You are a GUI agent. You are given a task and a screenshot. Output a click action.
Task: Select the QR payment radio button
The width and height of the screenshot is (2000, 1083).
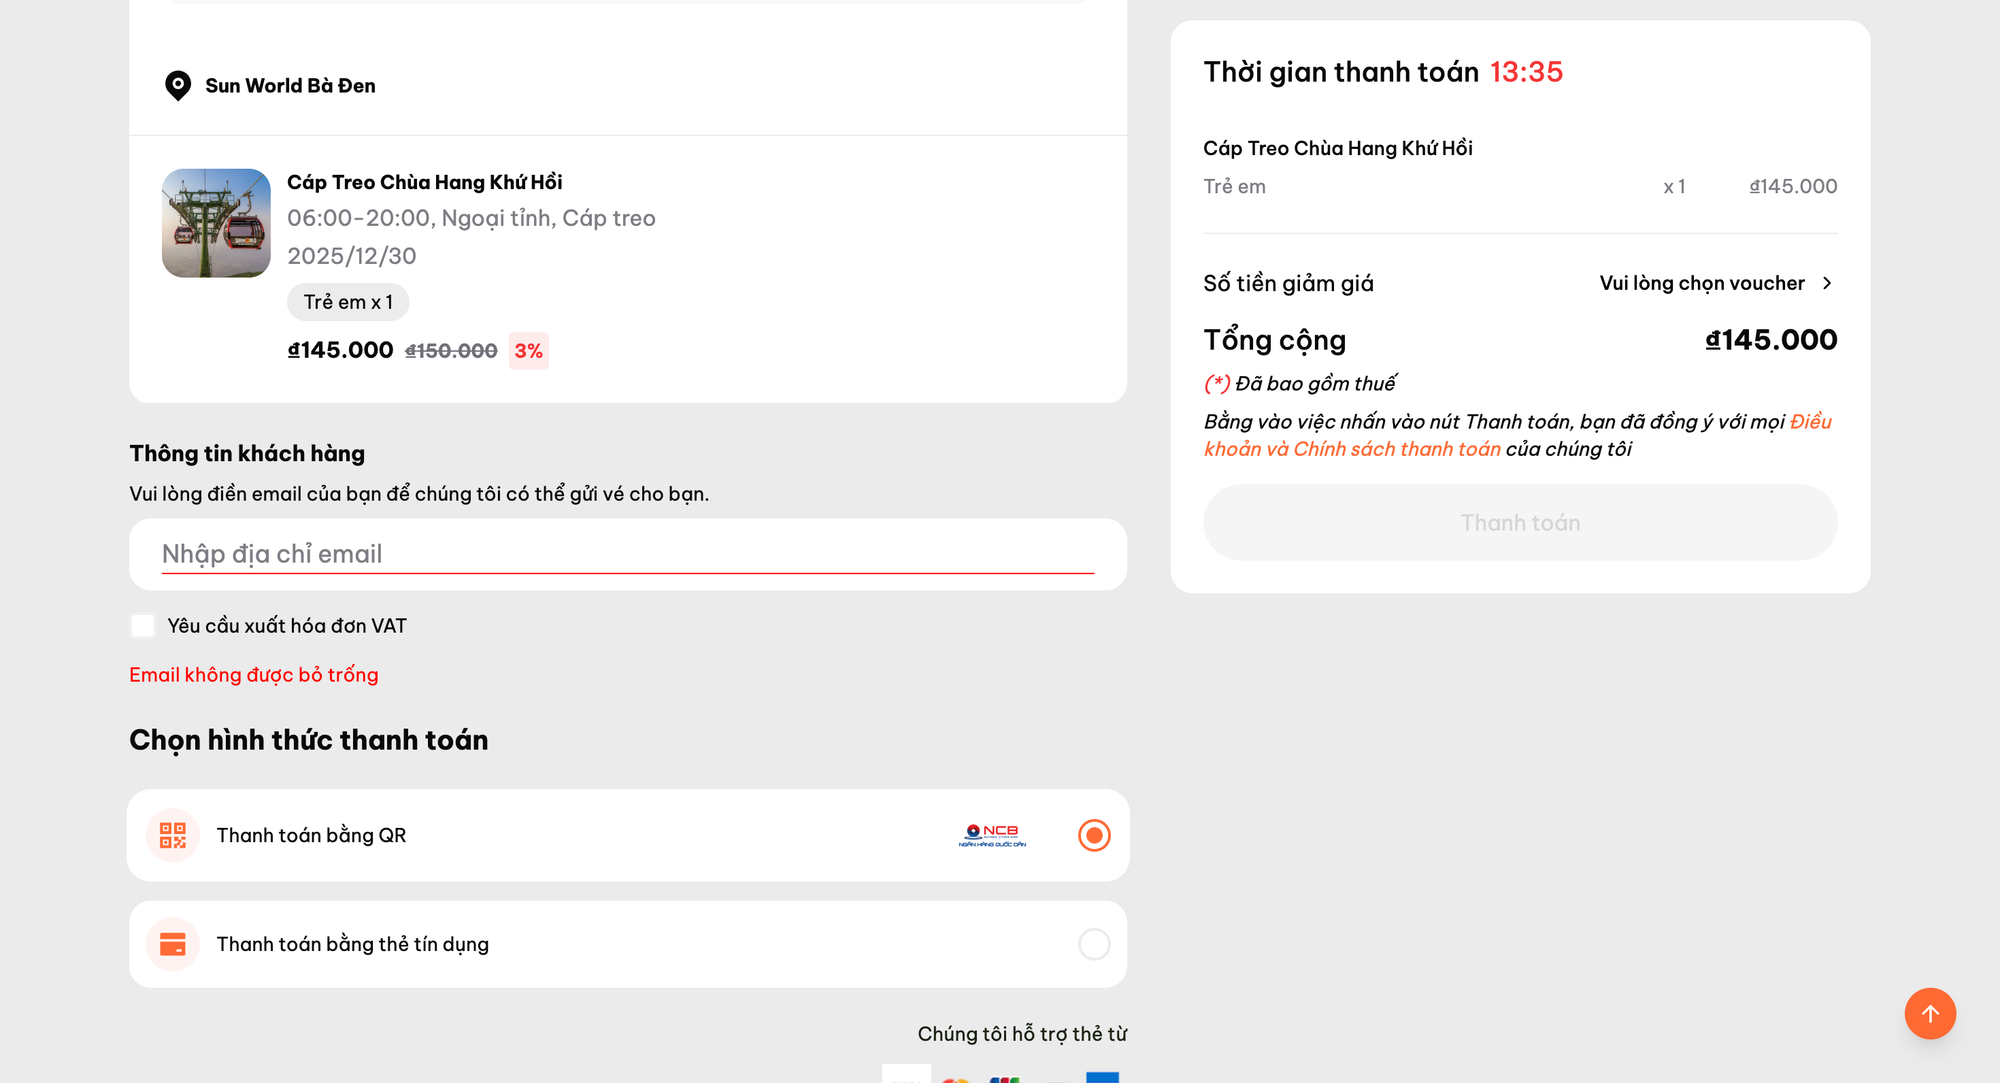click(1094, 835)
